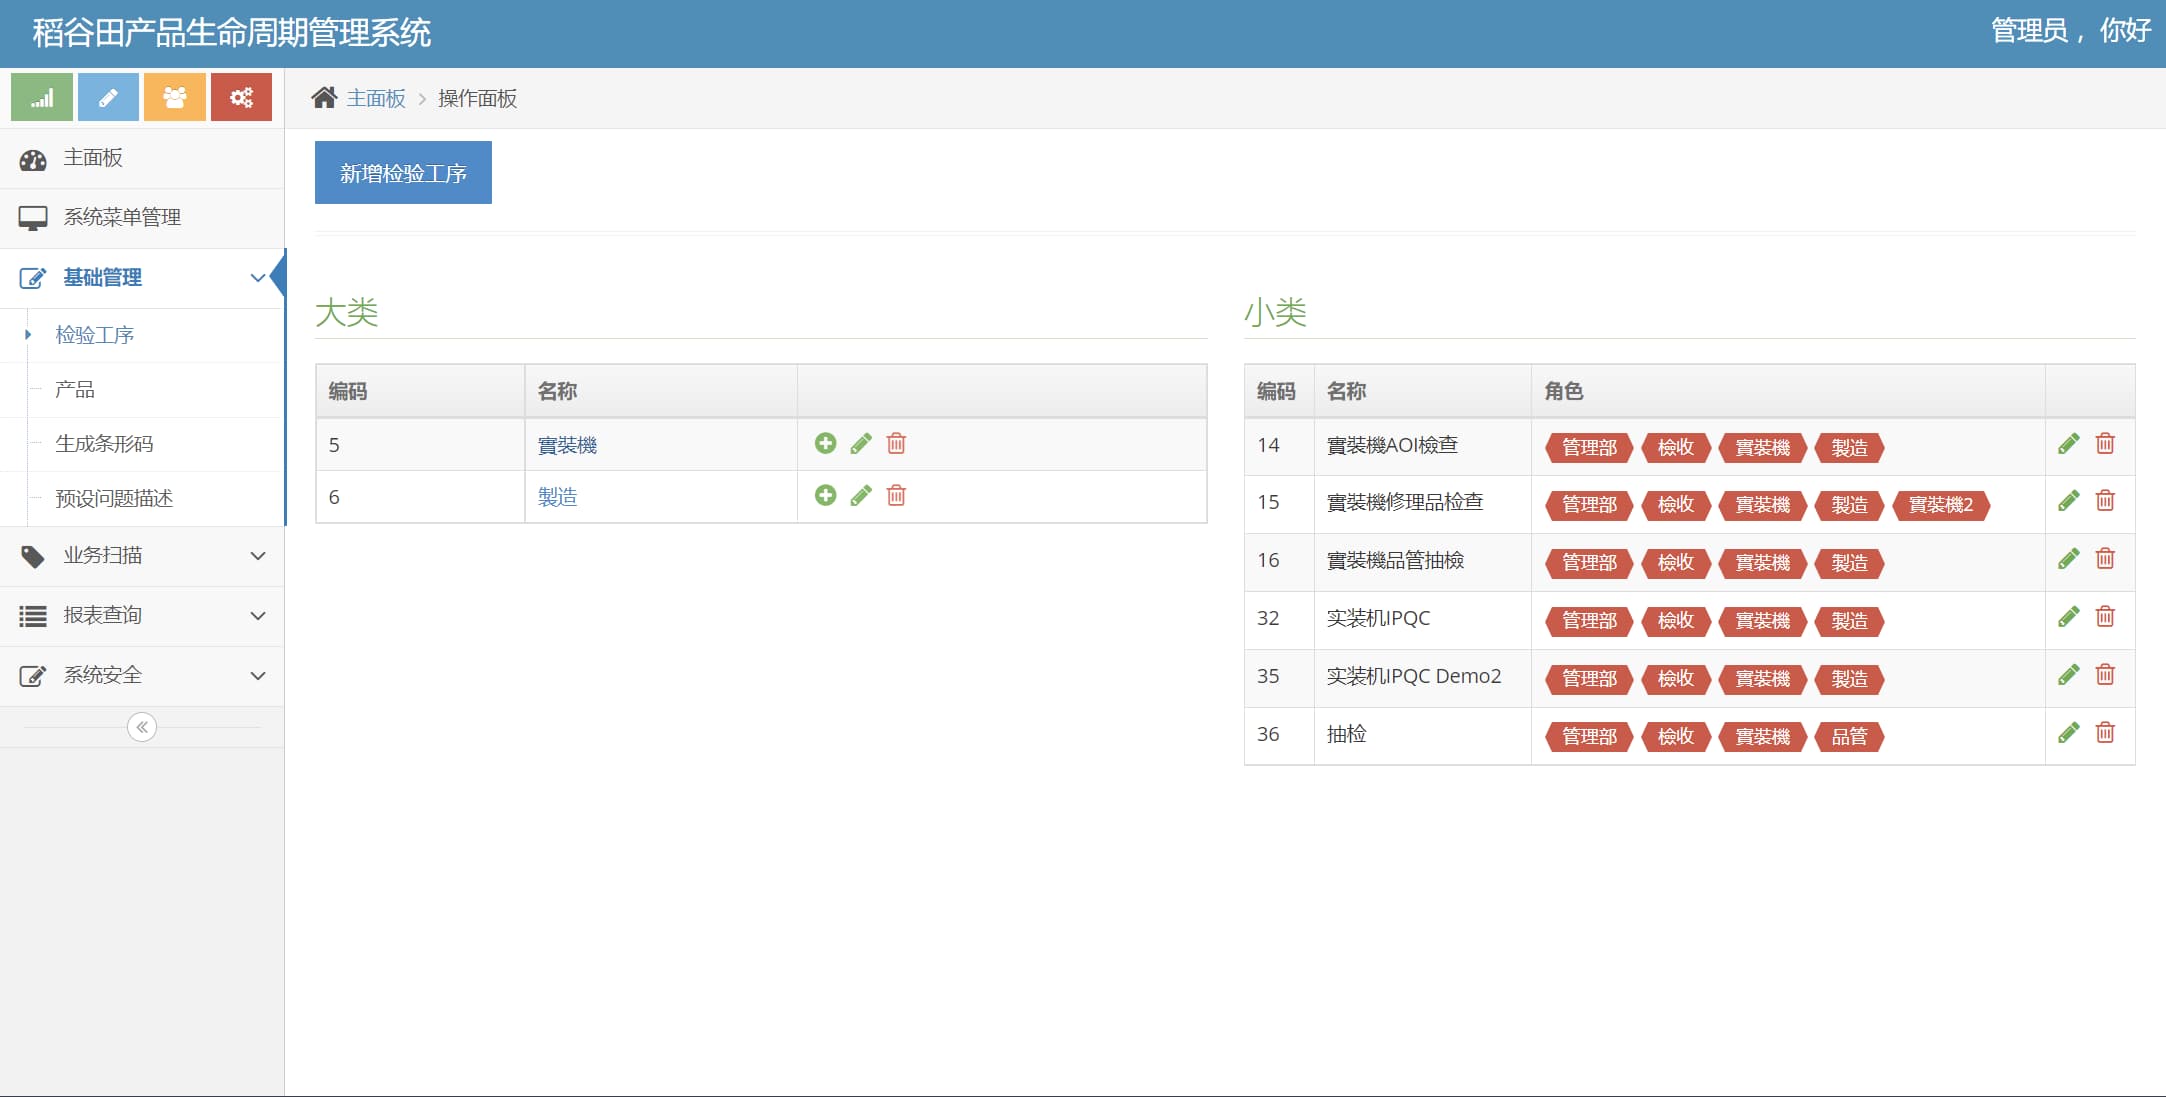Click the delete trash icon for 實裝機
This screenshot has height=1097, width=2166.
[896, 444]
